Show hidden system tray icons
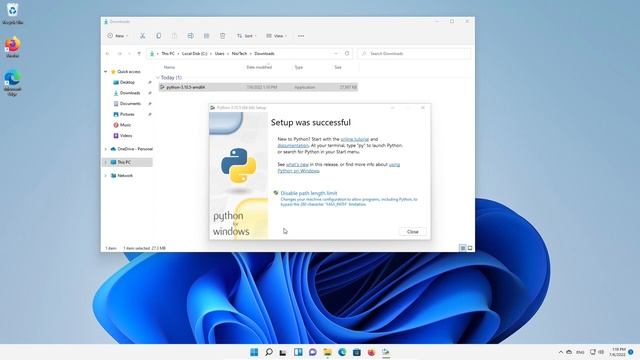Viewport: 640px width, 360px height. [560, 352]
